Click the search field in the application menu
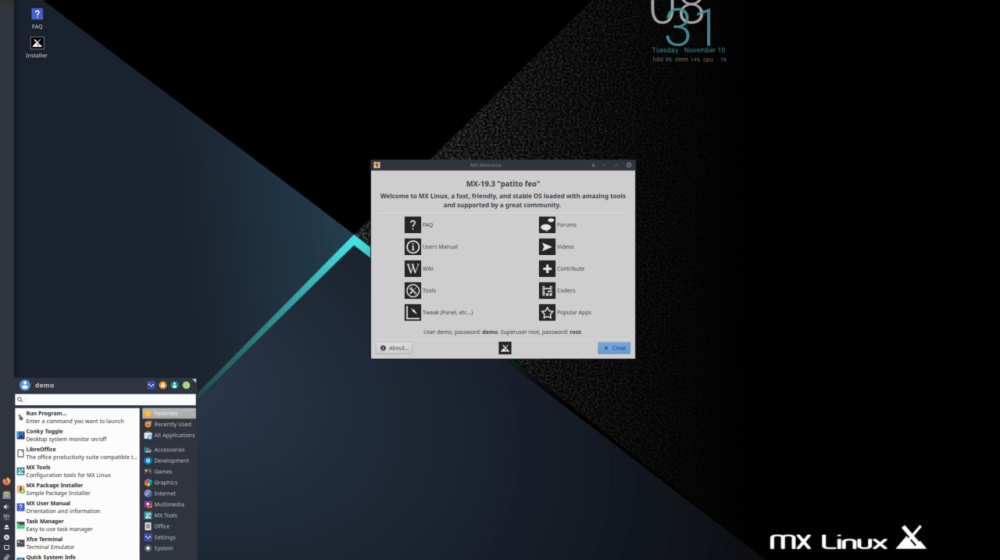1000x560 pixels. tap(105, 399)
